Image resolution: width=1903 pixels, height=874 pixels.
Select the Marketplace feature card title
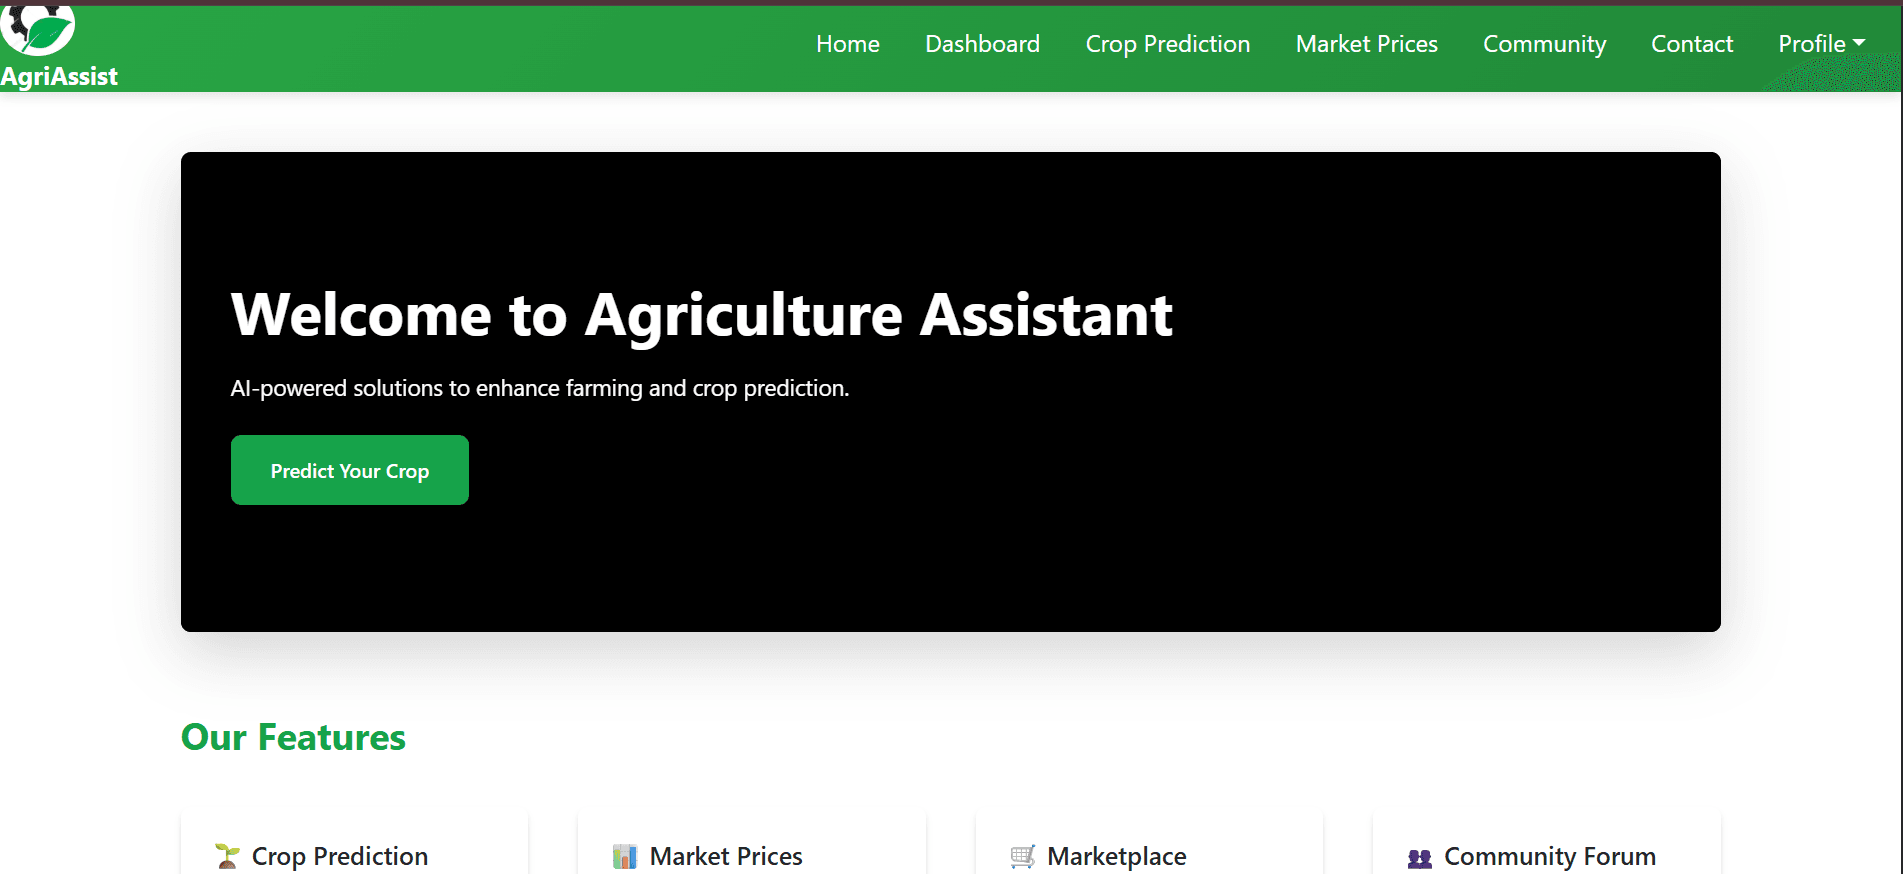pos(1116,856)
